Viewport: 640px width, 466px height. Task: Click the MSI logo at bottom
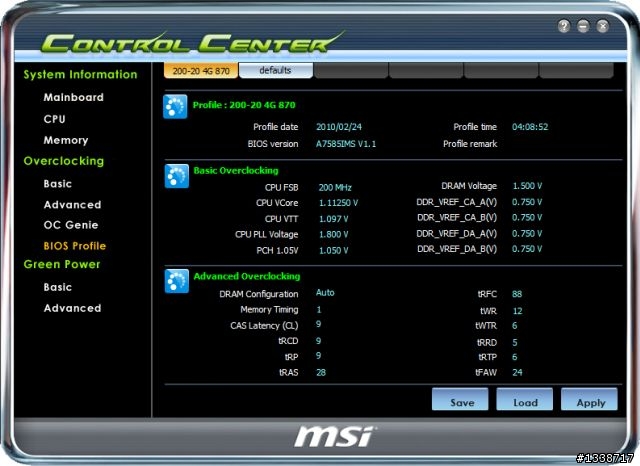coord(334,437)
